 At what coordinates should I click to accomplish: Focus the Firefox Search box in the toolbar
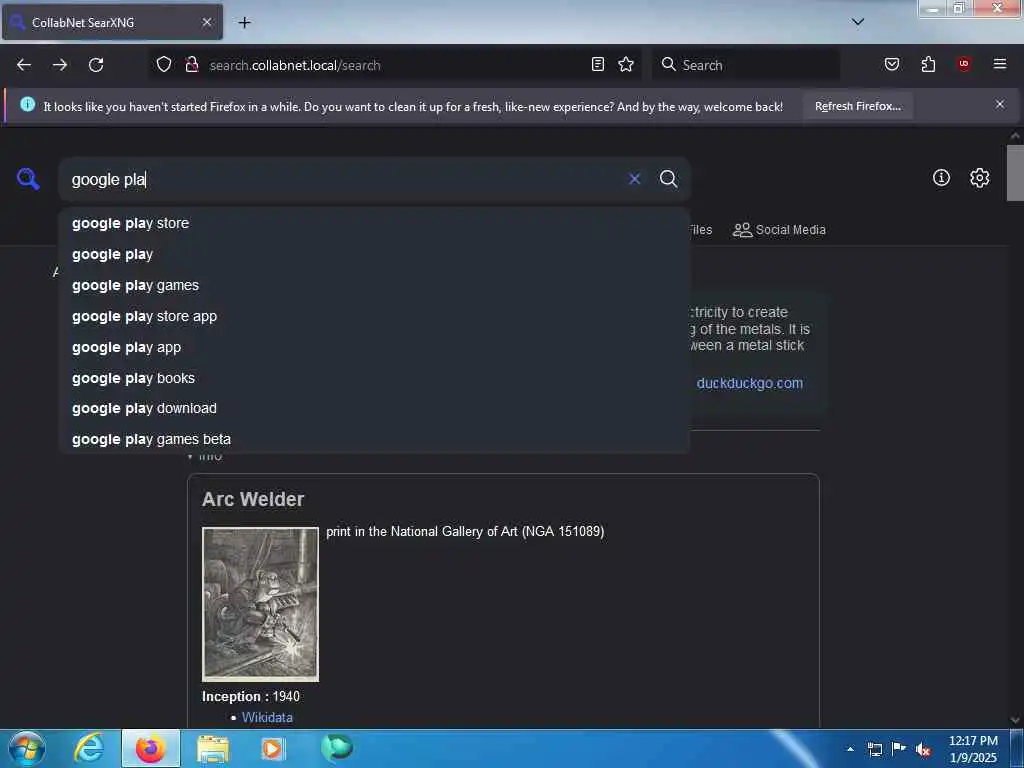pyautogui.click(x=746, y=65)
